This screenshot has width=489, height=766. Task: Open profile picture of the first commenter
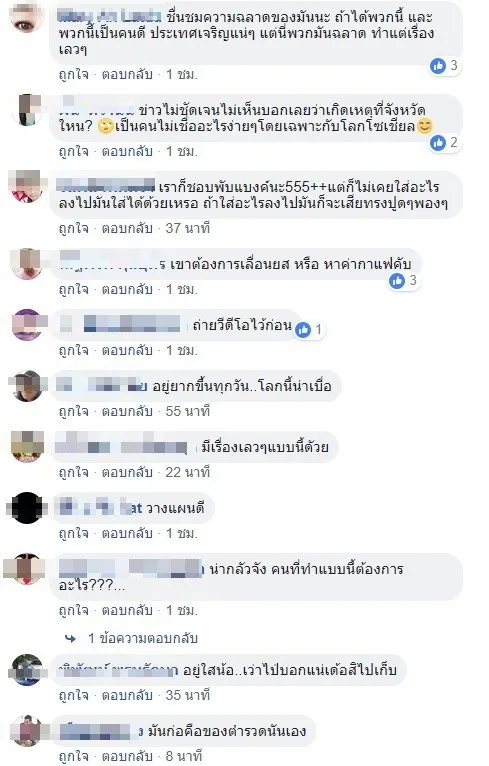coord(27,17)
